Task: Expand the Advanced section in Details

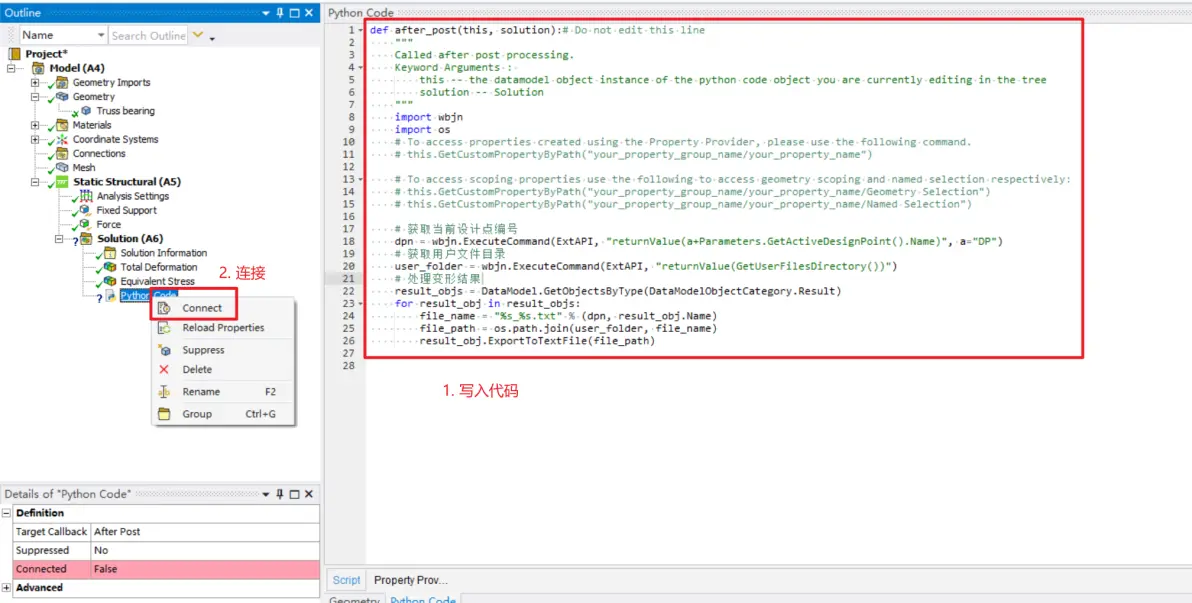Action: [7, 588]
